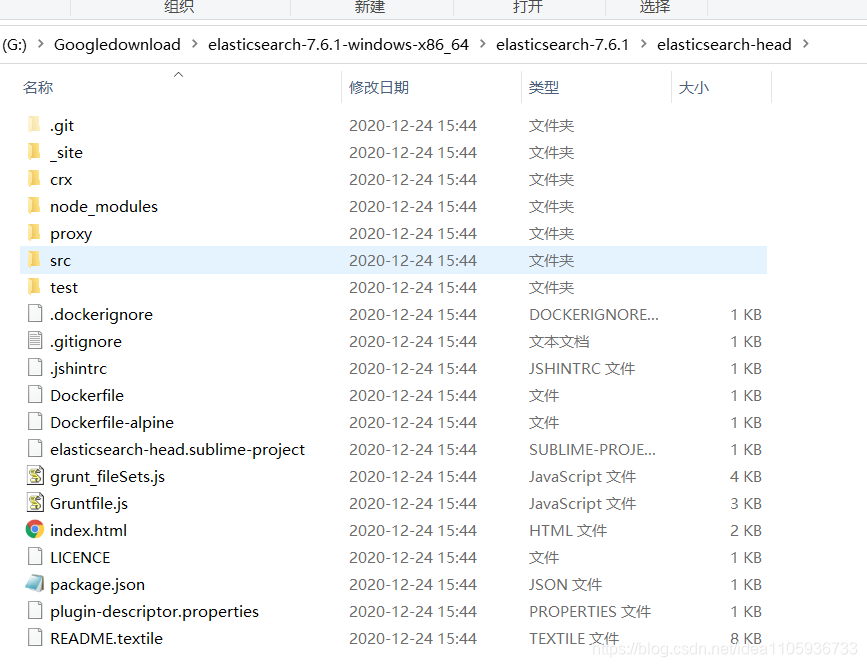Click the 4 KB size cell
Image resolution: width=867 pixels, height=667 pixels.
[x=746, y=476]
